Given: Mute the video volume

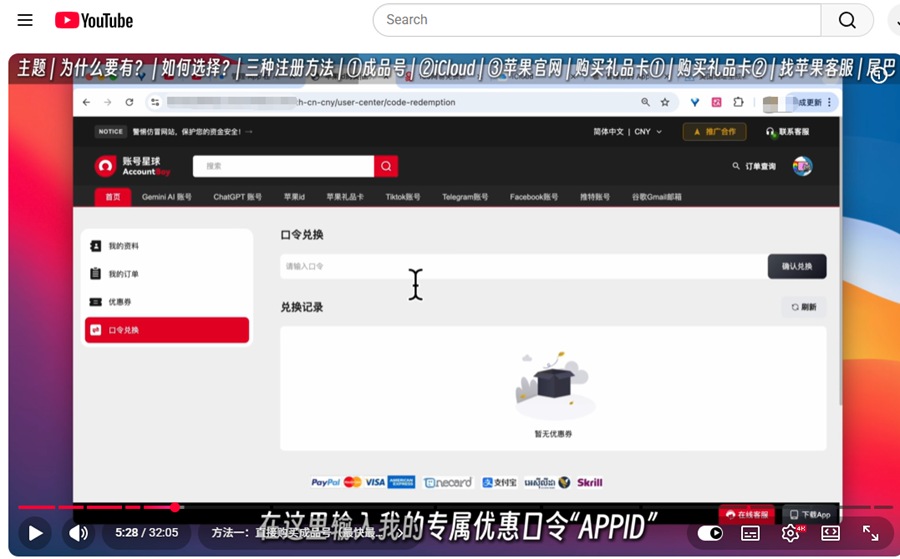Looking at the screenshot, I should [79, 533].
